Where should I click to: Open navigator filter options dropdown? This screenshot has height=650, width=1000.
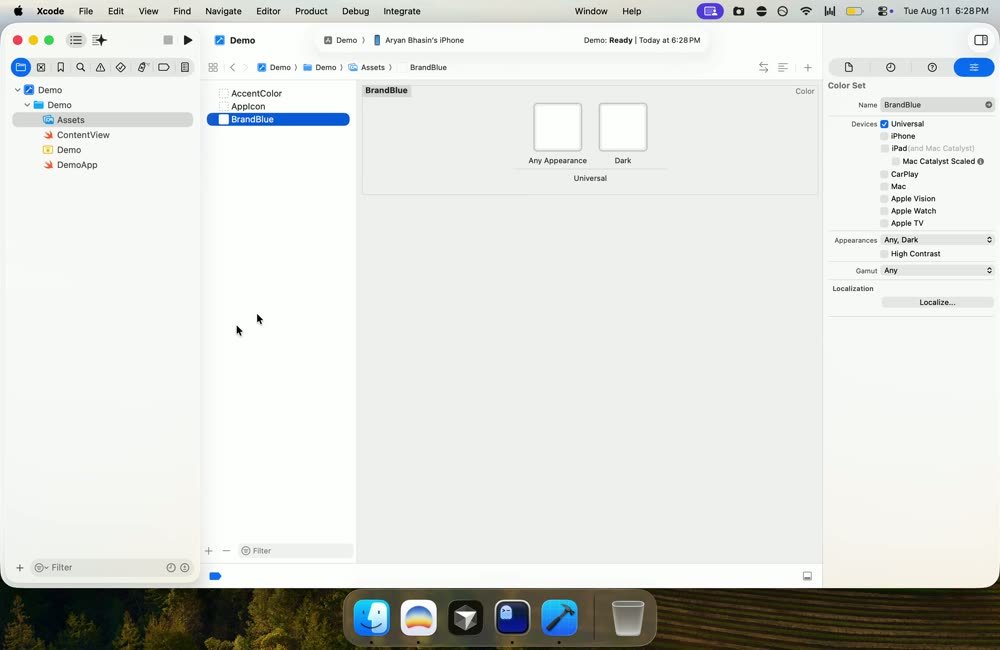click(41, 567)
